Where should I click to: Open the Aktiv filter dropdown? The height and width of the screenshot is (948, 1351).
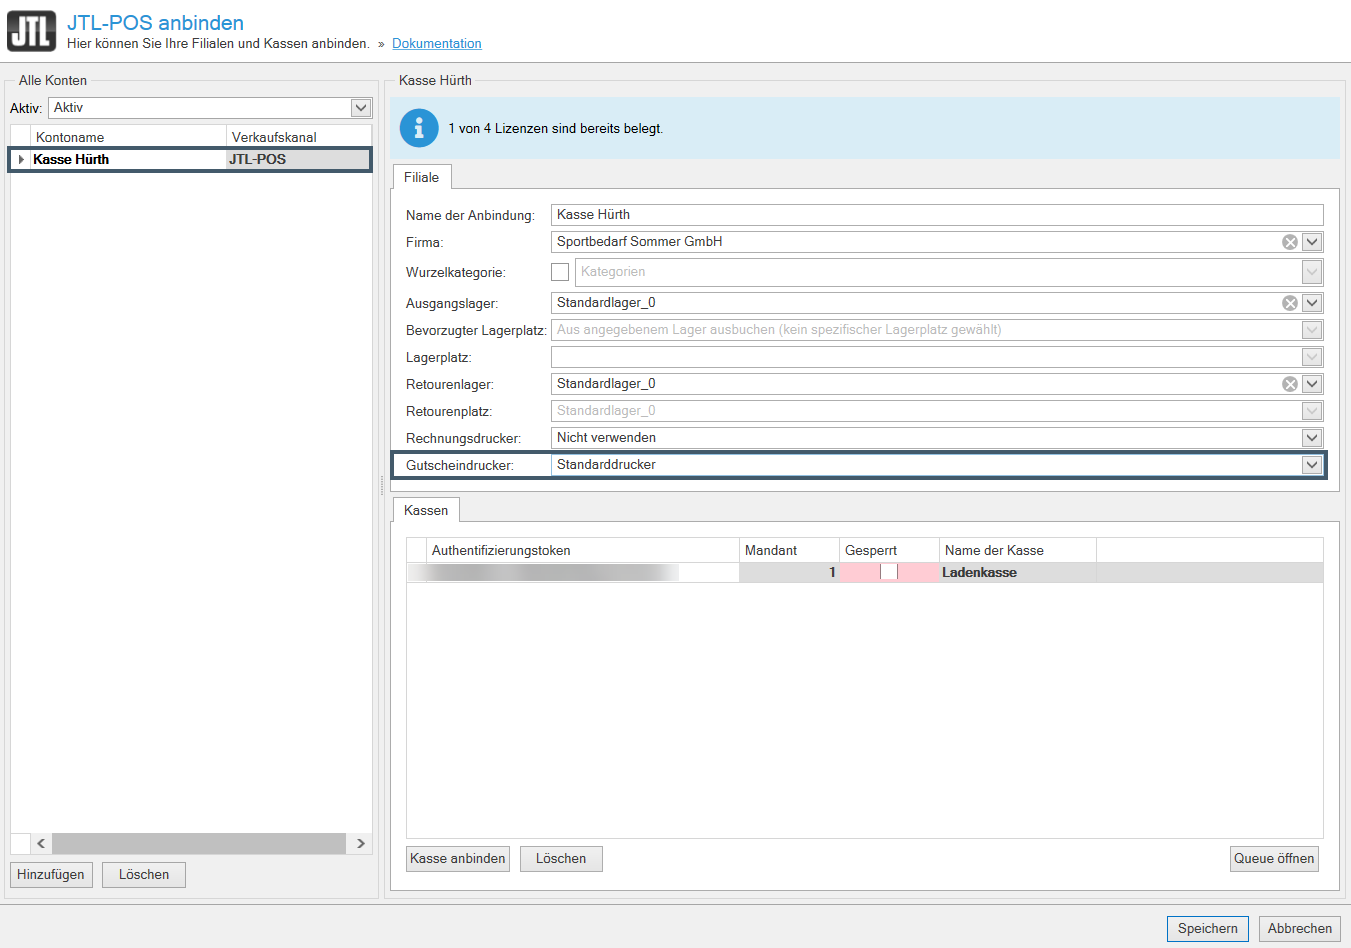tap(361, 108)
